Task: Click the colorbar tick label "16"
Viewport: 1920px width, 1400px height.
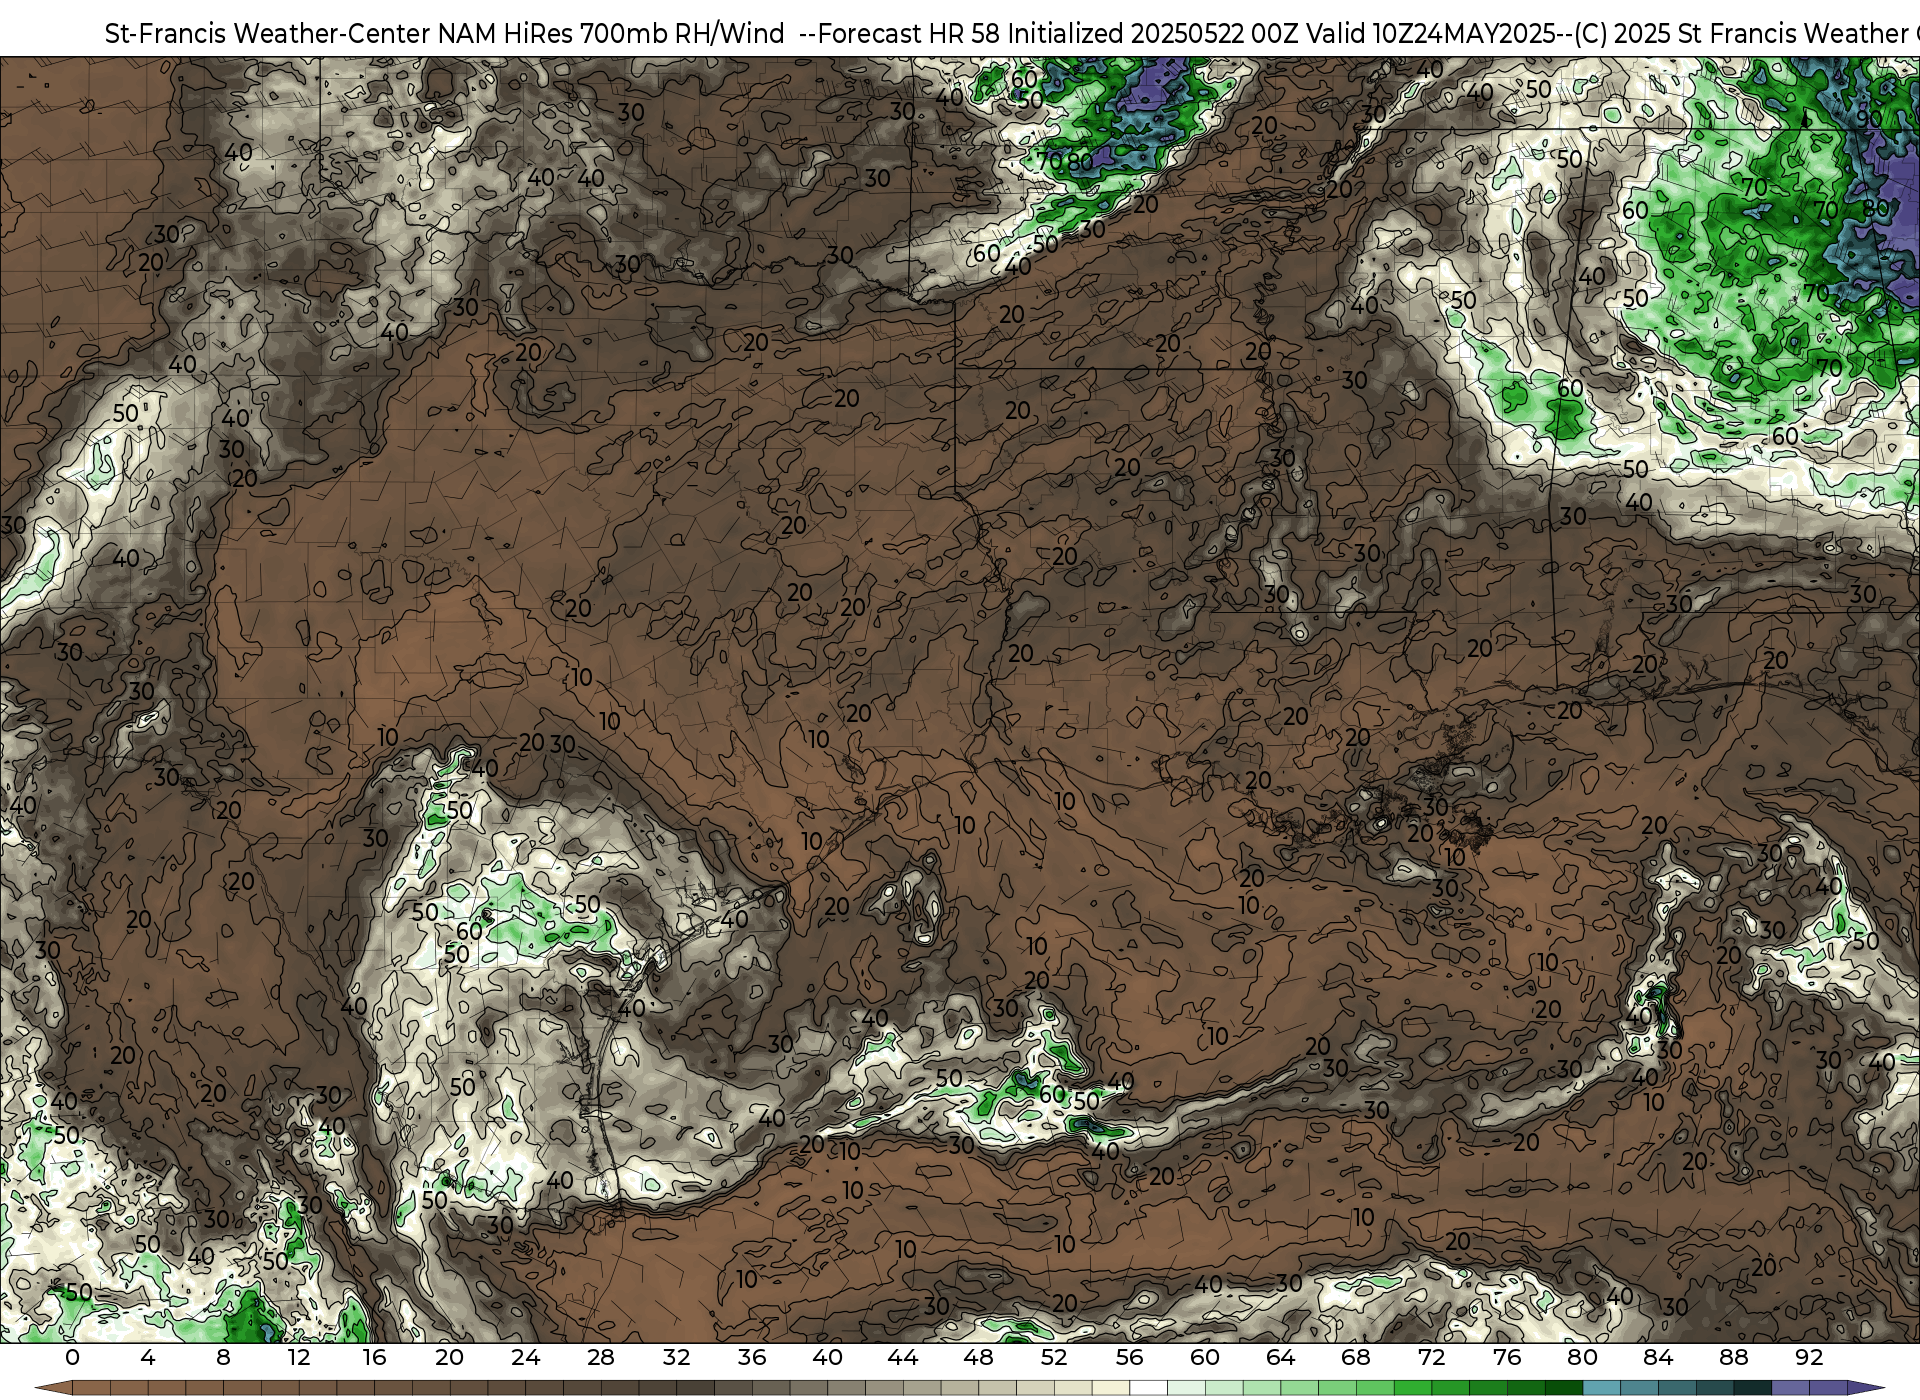Action: pyautogui.click(x=374, y=1357)
